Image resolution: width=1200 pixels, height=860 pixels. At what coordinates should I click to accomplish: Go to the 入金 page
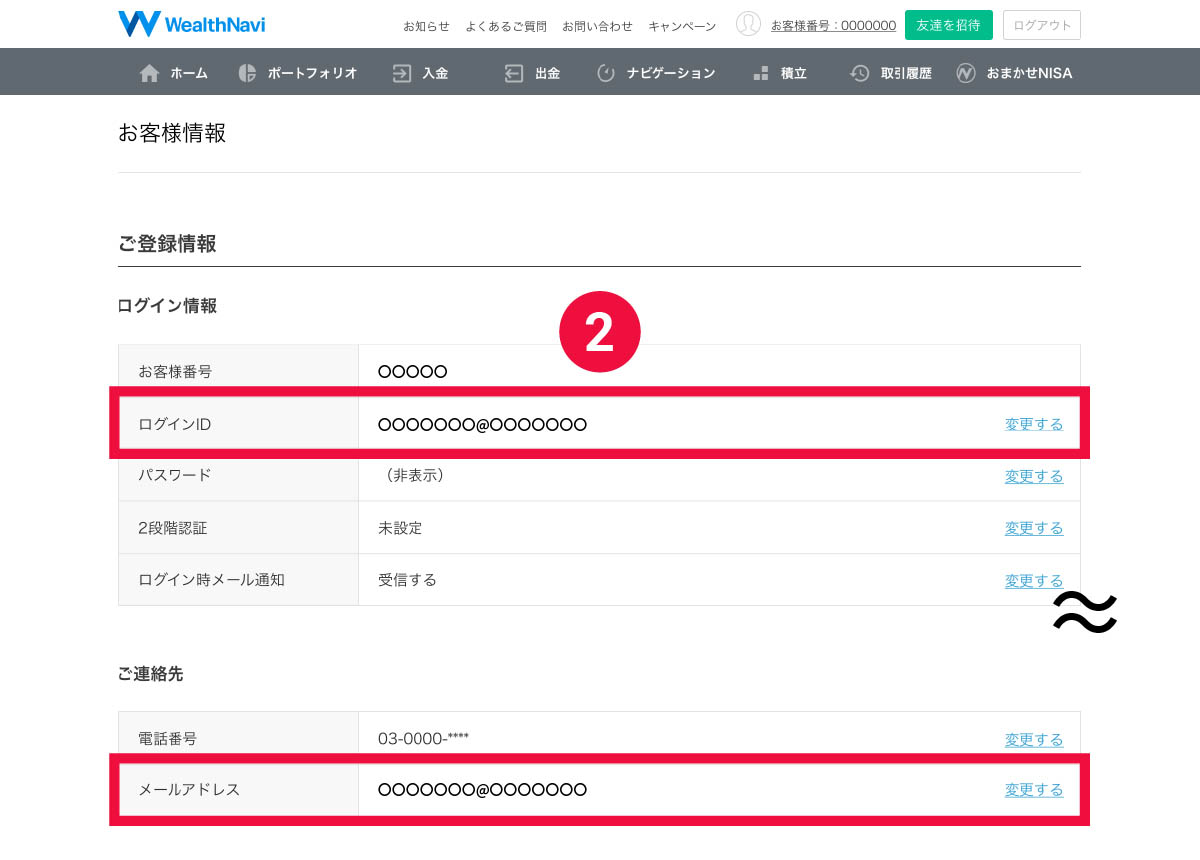435,73
